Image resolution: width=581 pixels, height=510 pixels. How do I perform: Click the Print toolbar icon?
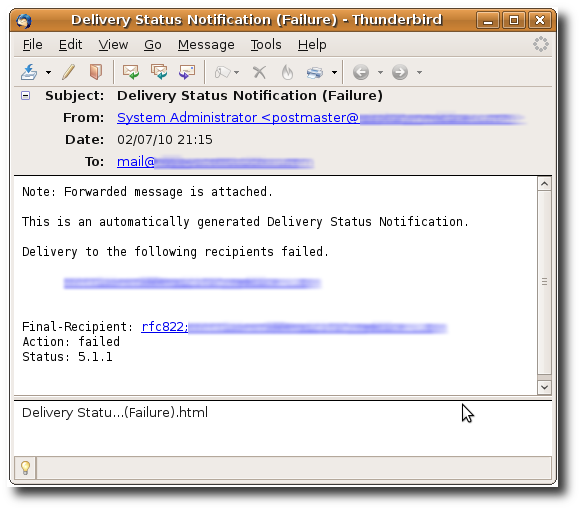point(315,72)
